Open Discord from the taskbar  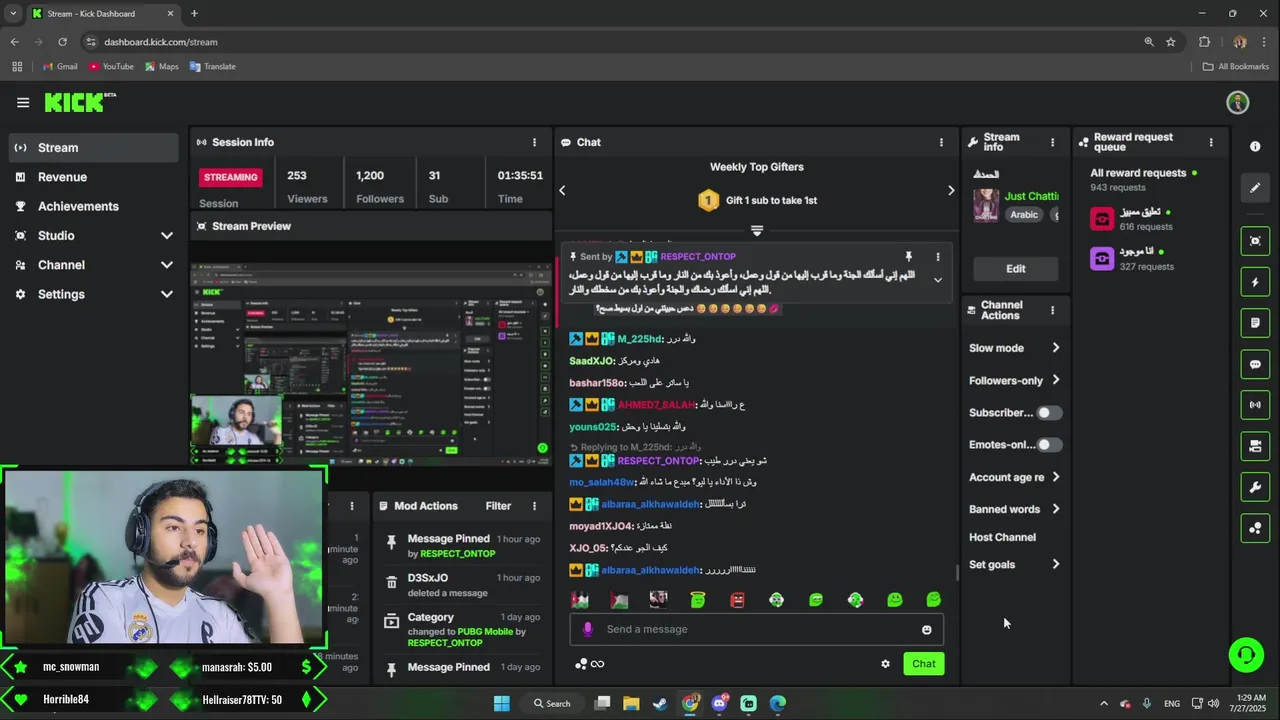click(719, 703)
